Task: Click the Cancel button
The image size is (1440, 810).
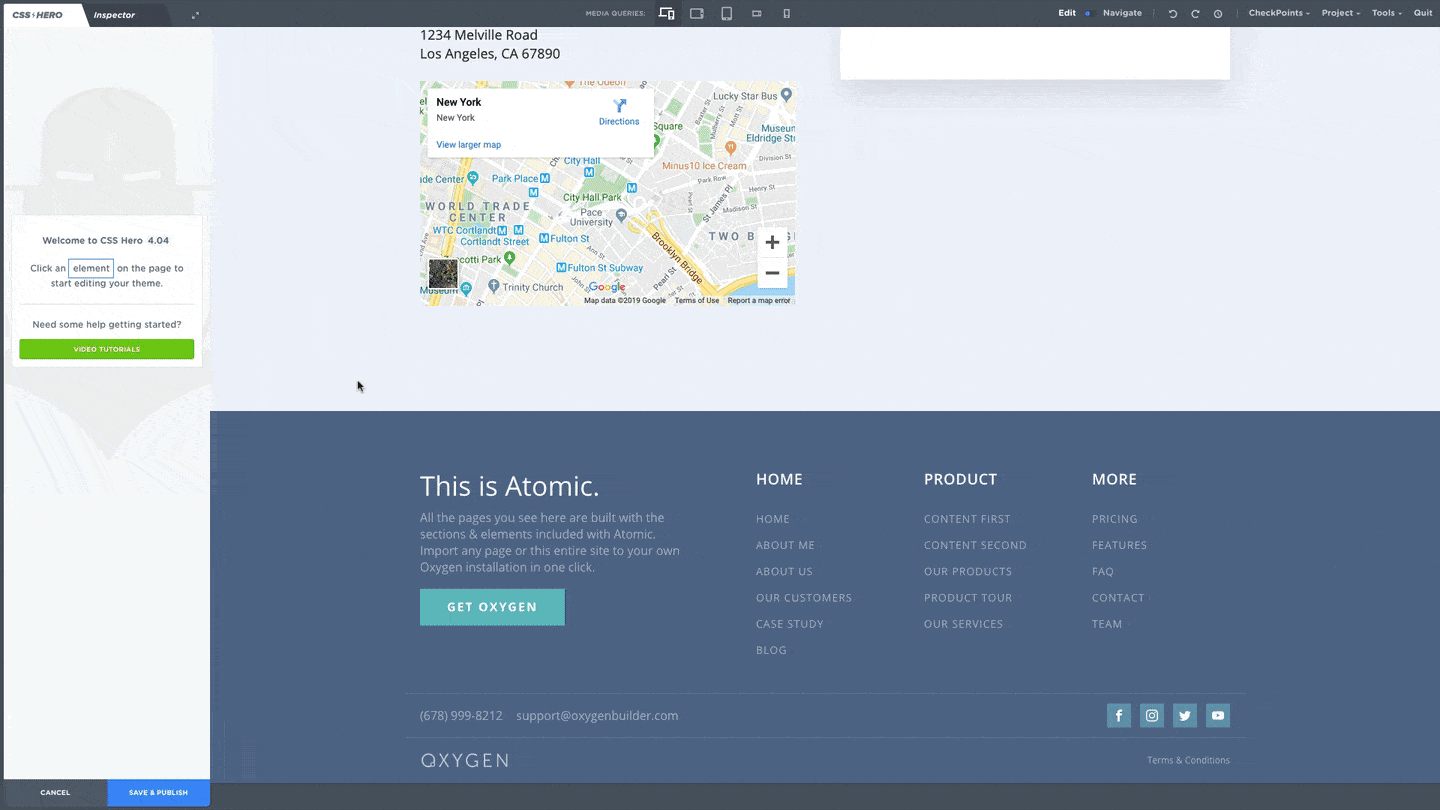Action: 55,793
